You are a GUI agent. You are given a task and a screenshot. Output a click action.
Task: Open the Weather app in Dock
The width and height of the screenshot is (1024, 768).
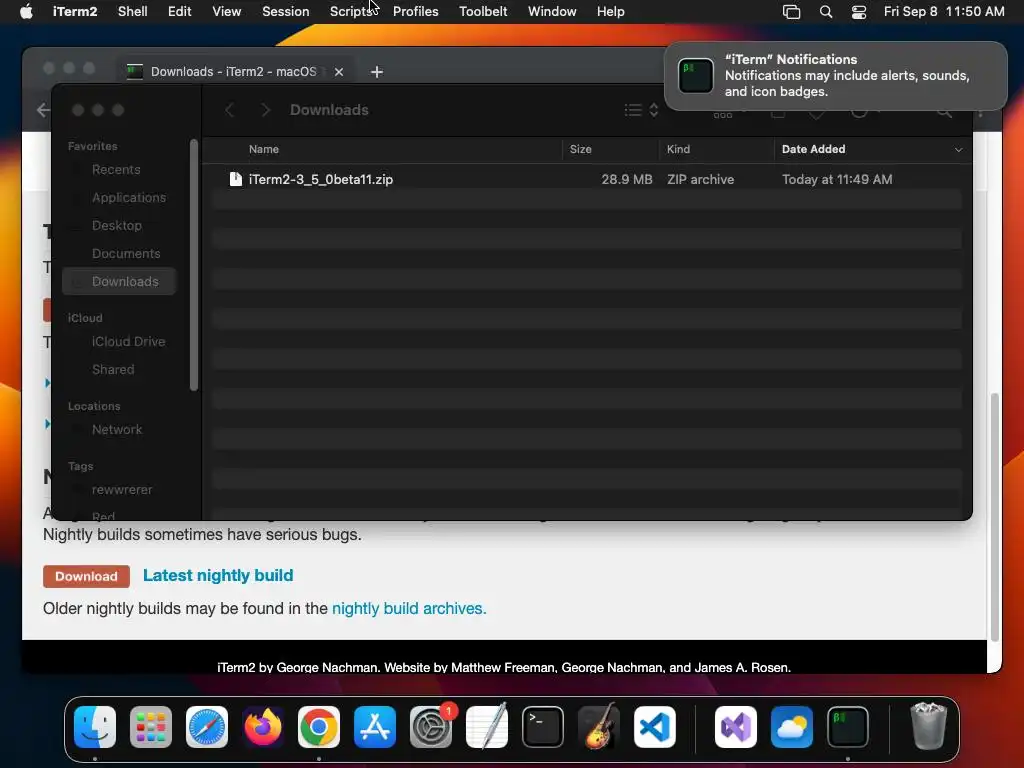(x=792, y=727)
